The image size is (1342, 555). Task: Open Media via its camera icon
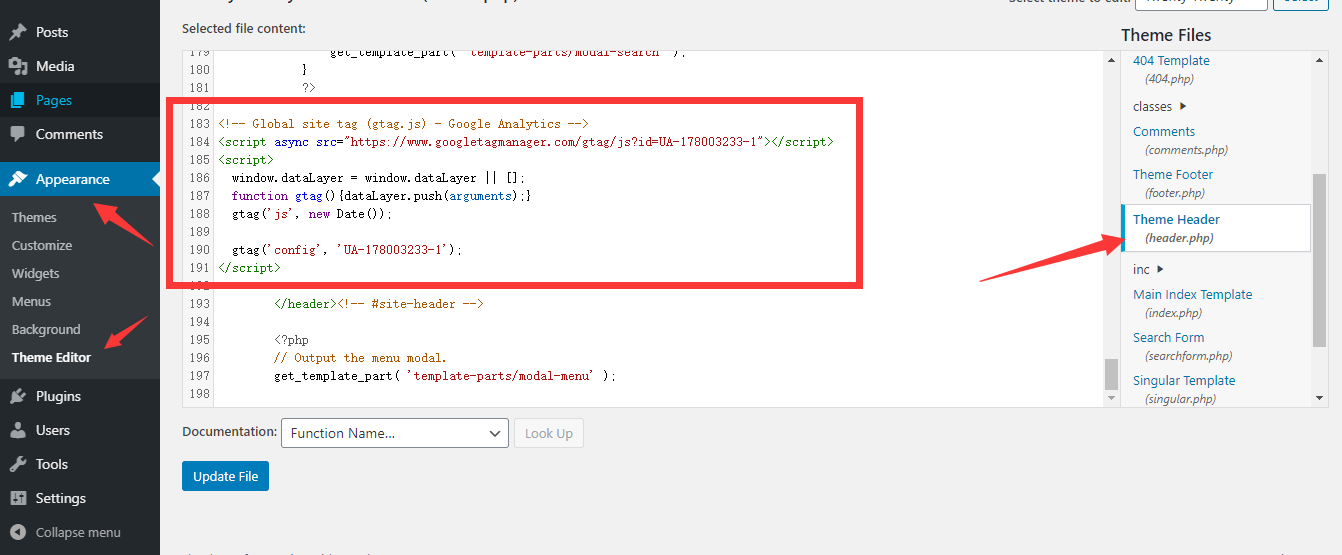(x=18, y=66)
